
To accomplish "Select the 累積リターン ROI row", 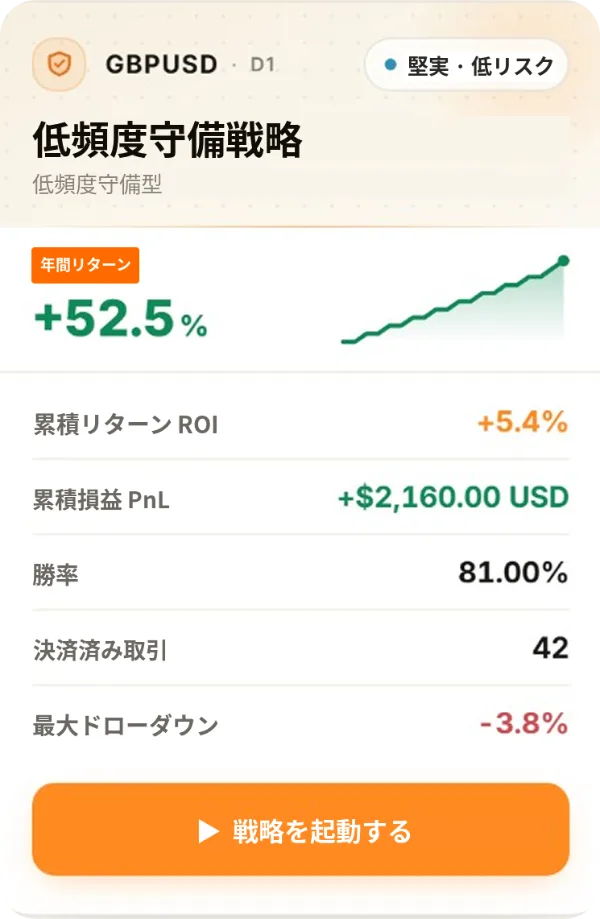I will pyautogui.click(x=301, y=422).
